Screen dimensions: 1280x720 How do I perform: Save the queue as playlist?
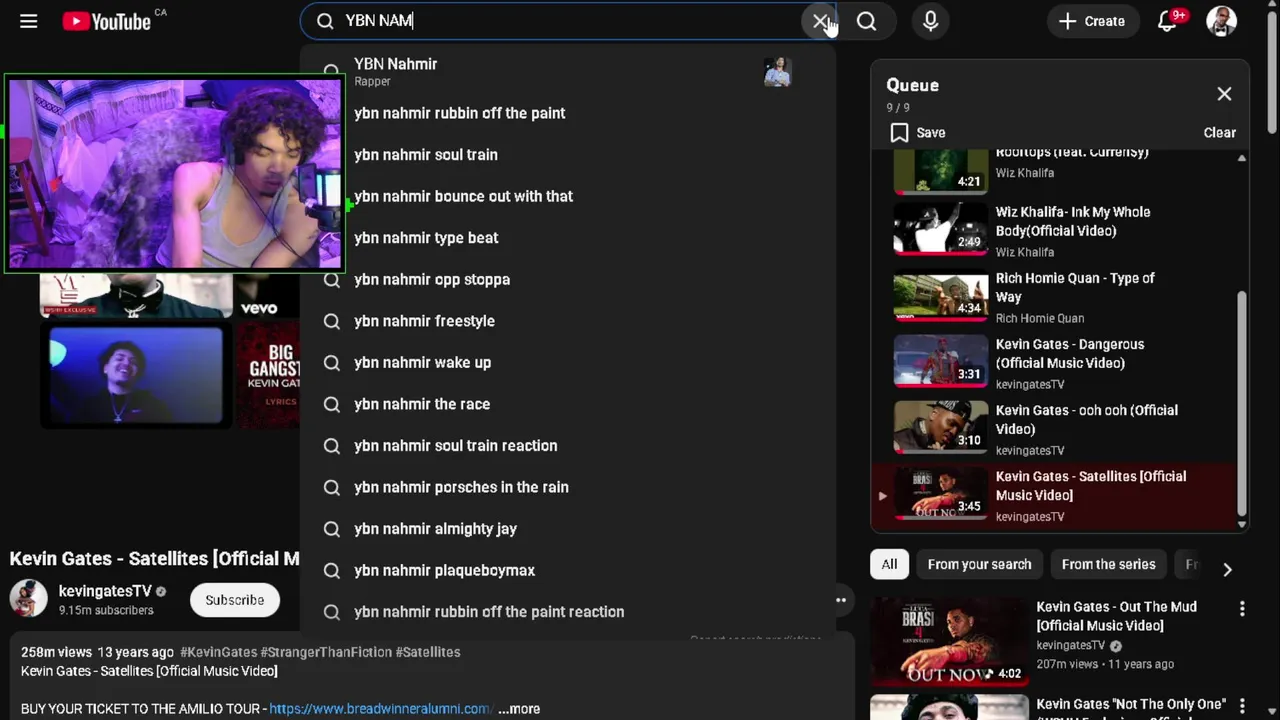pyautogui.click(x=917, y=133)
